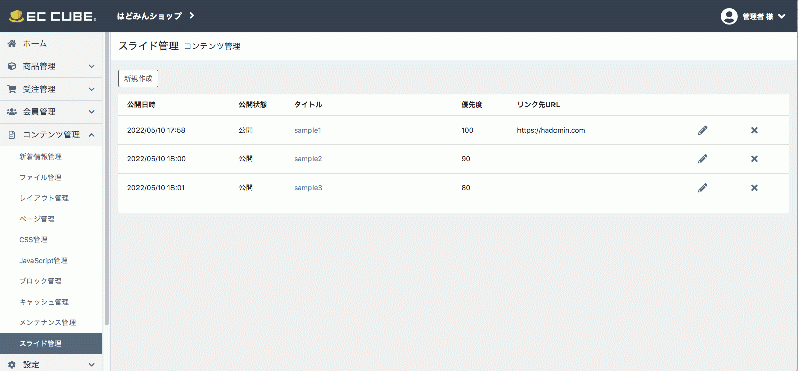
Task: Open the sample2 slide link
Action: [308, 159]
